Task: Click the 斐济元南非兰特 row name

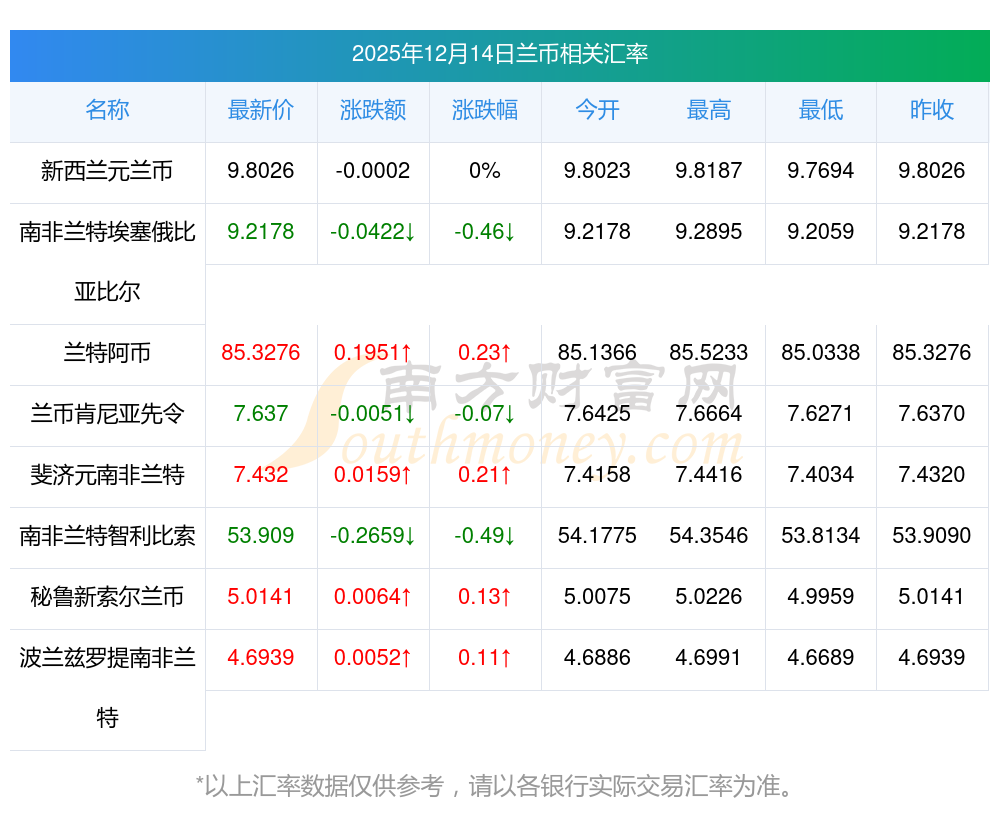Action: tap(107, 475)
